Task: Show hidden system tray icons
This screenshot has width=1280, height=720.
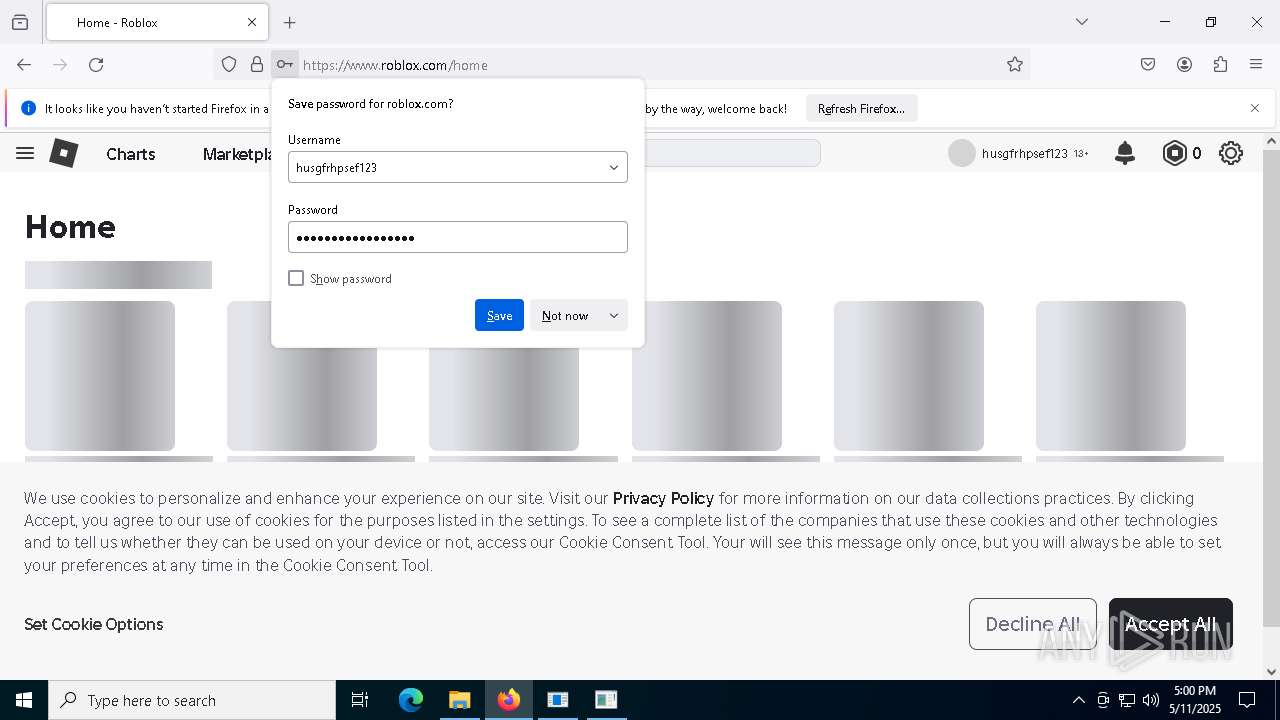Action: pos(1078,700)
